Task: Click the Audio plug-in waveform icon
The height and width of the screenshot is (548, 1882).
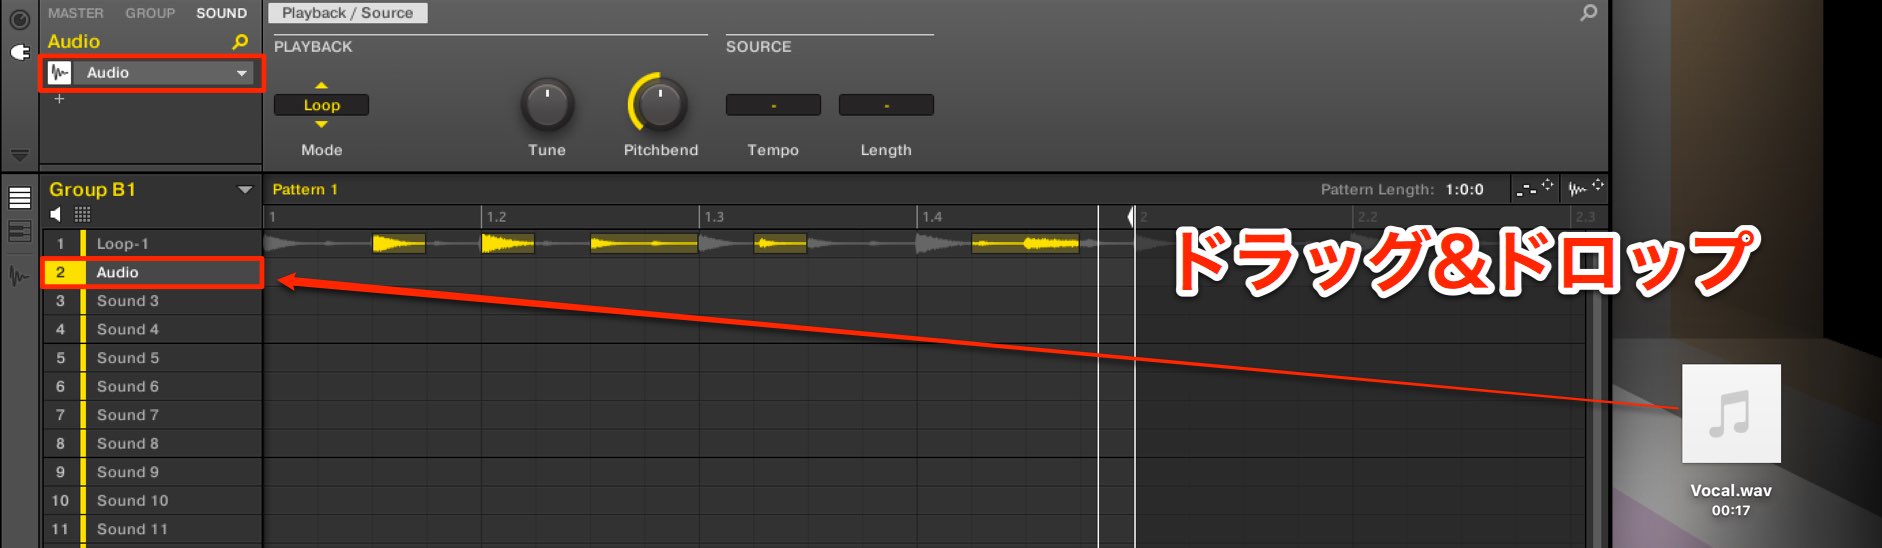Action: click(x=60, y=72)
